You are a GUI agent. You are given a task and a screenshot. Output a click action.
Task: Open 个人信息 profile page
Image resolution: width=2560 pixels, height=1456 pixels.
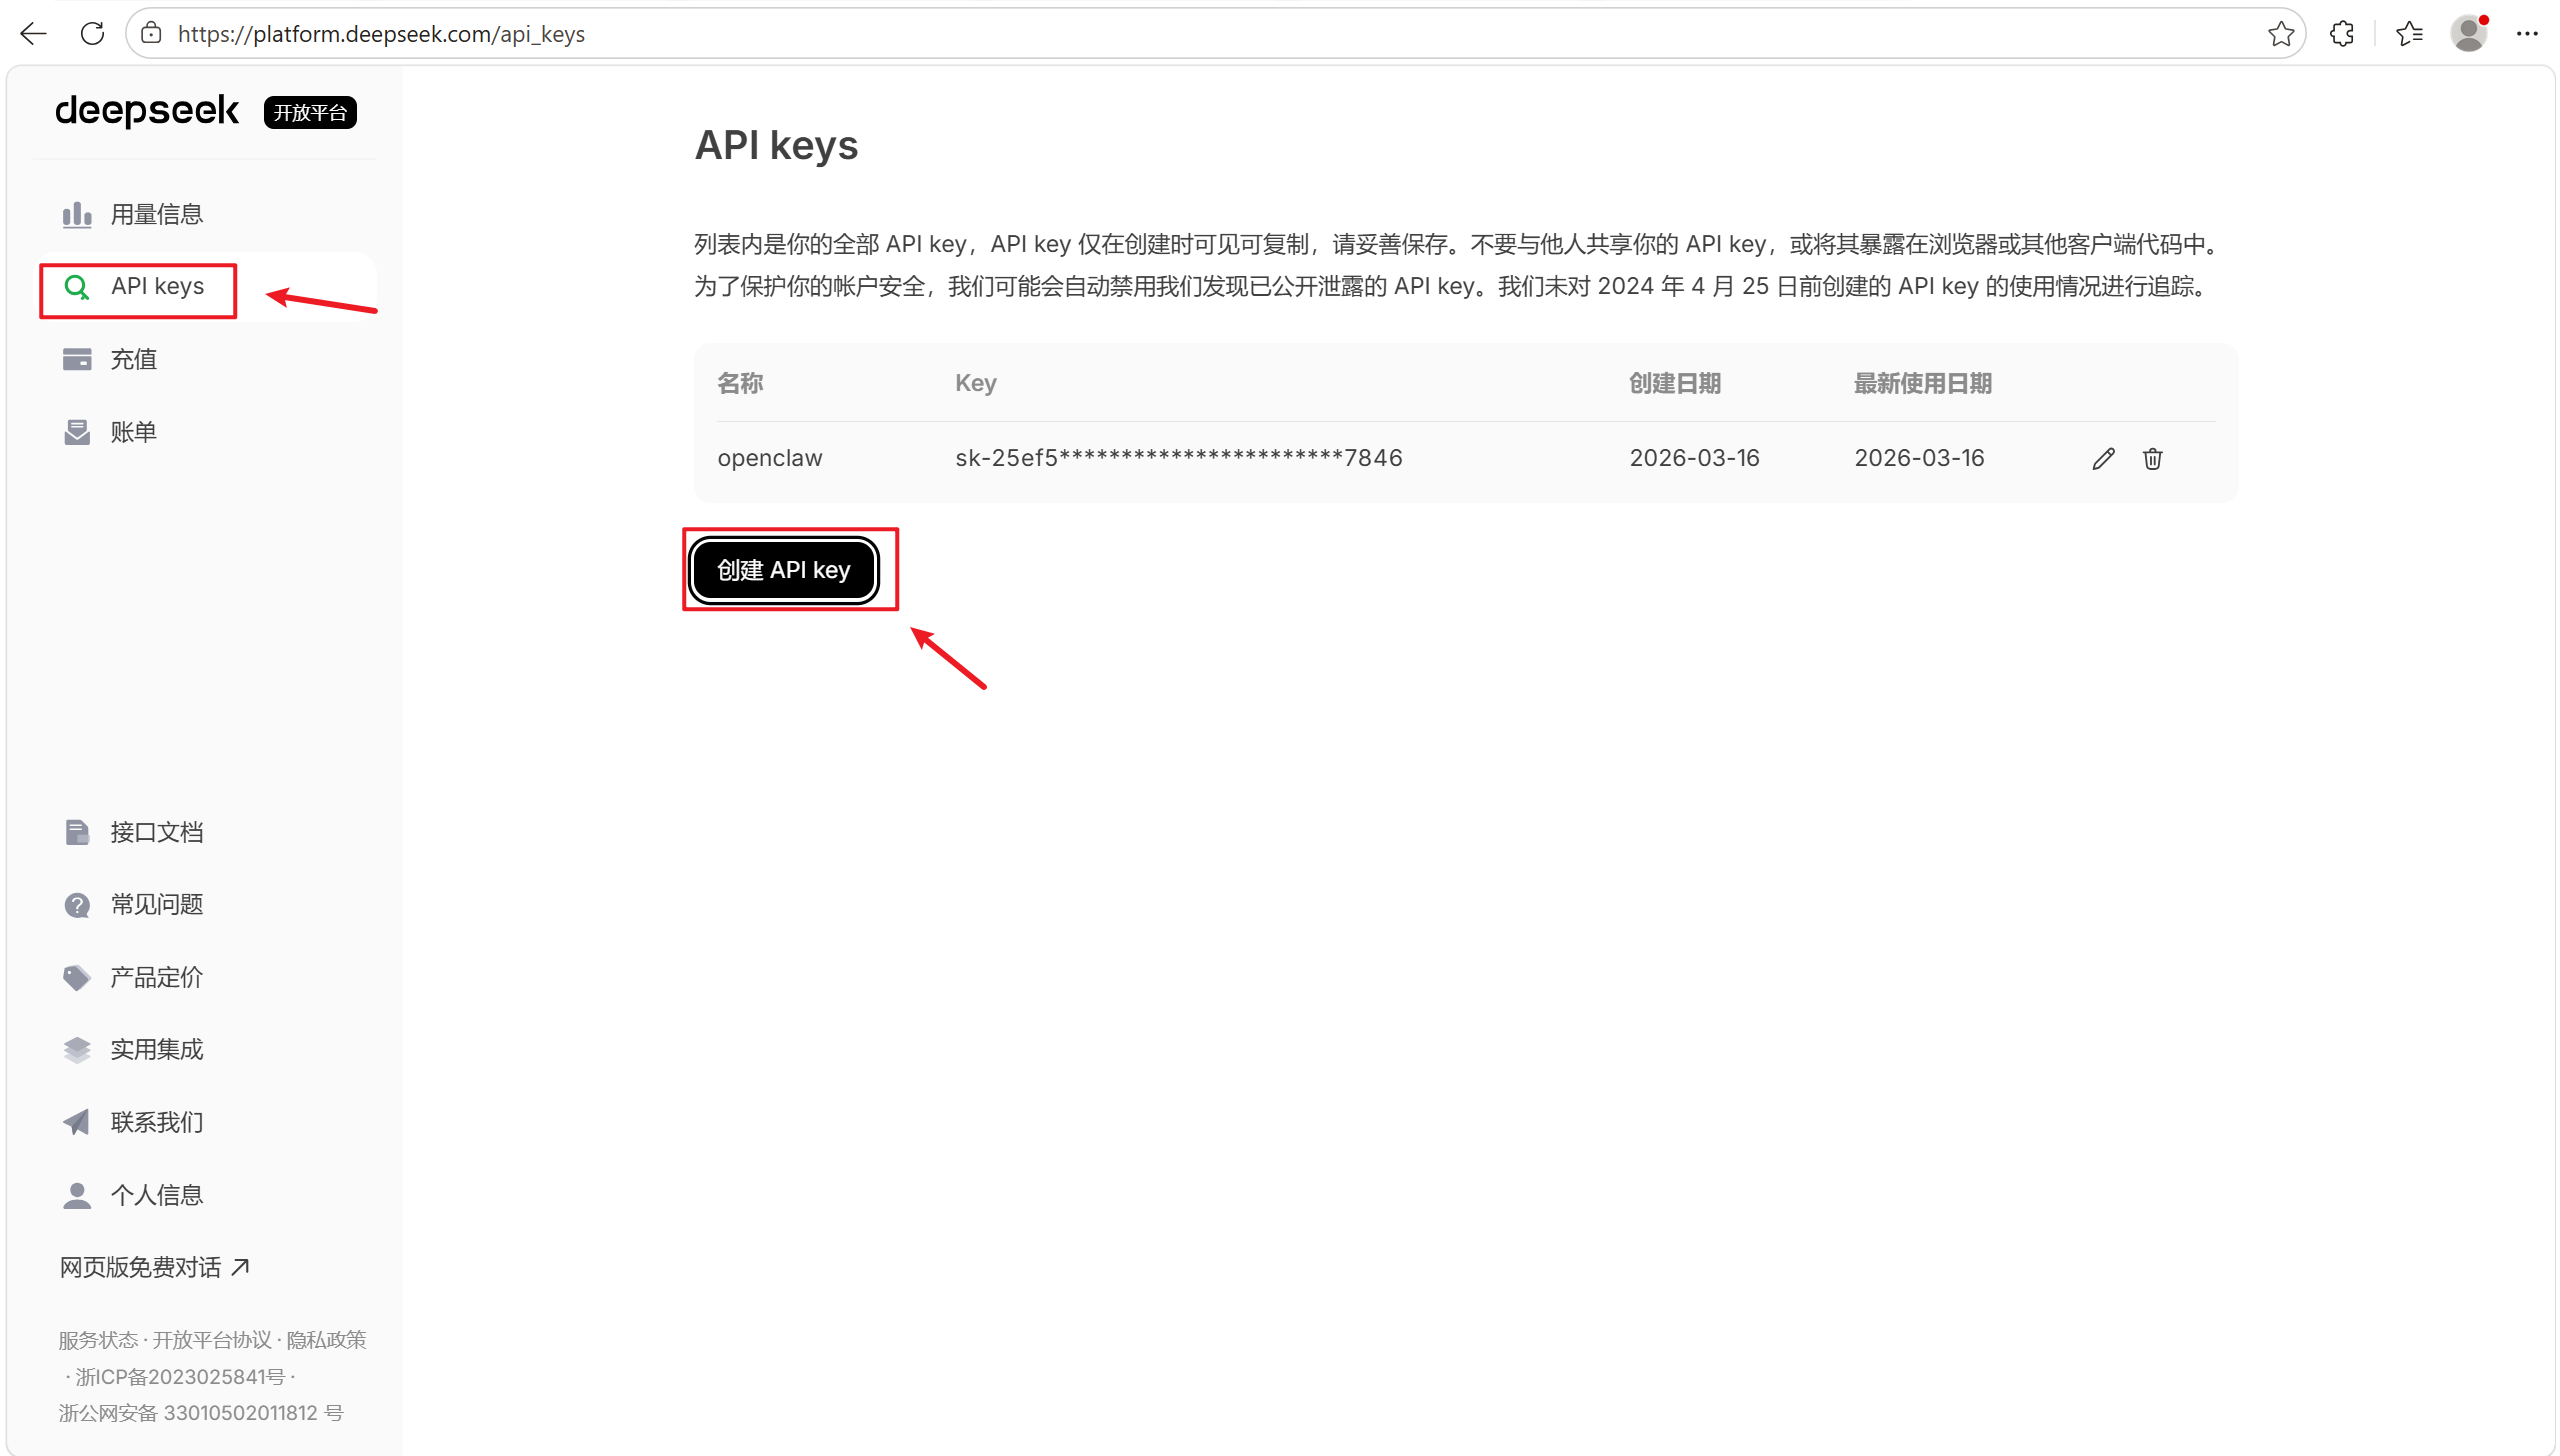tap(156, 1195)
